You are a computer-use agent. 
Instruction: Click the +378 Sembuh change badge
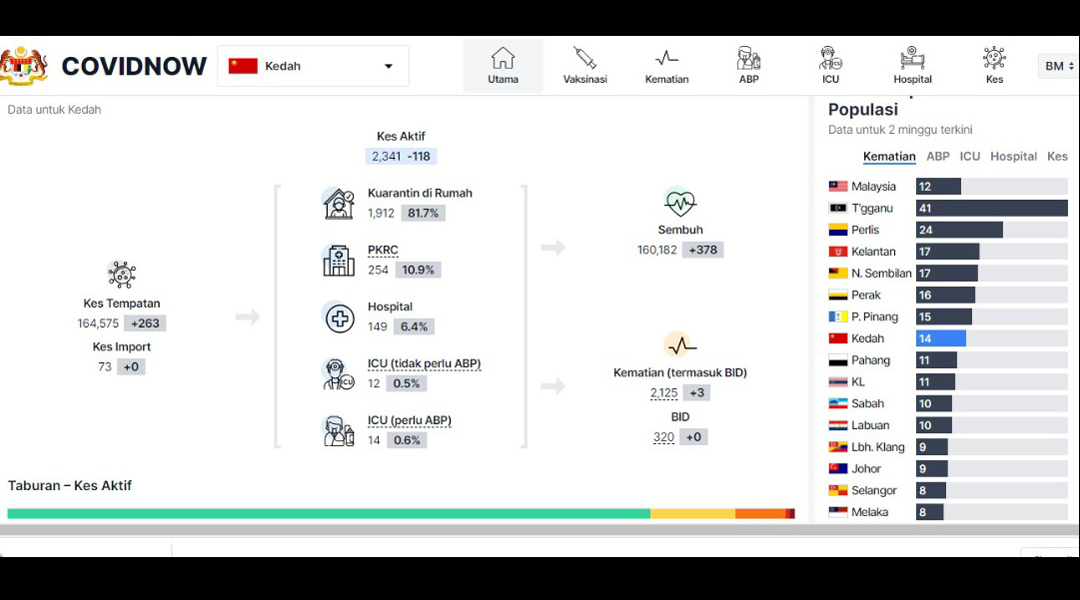click(x=703, y=250)
